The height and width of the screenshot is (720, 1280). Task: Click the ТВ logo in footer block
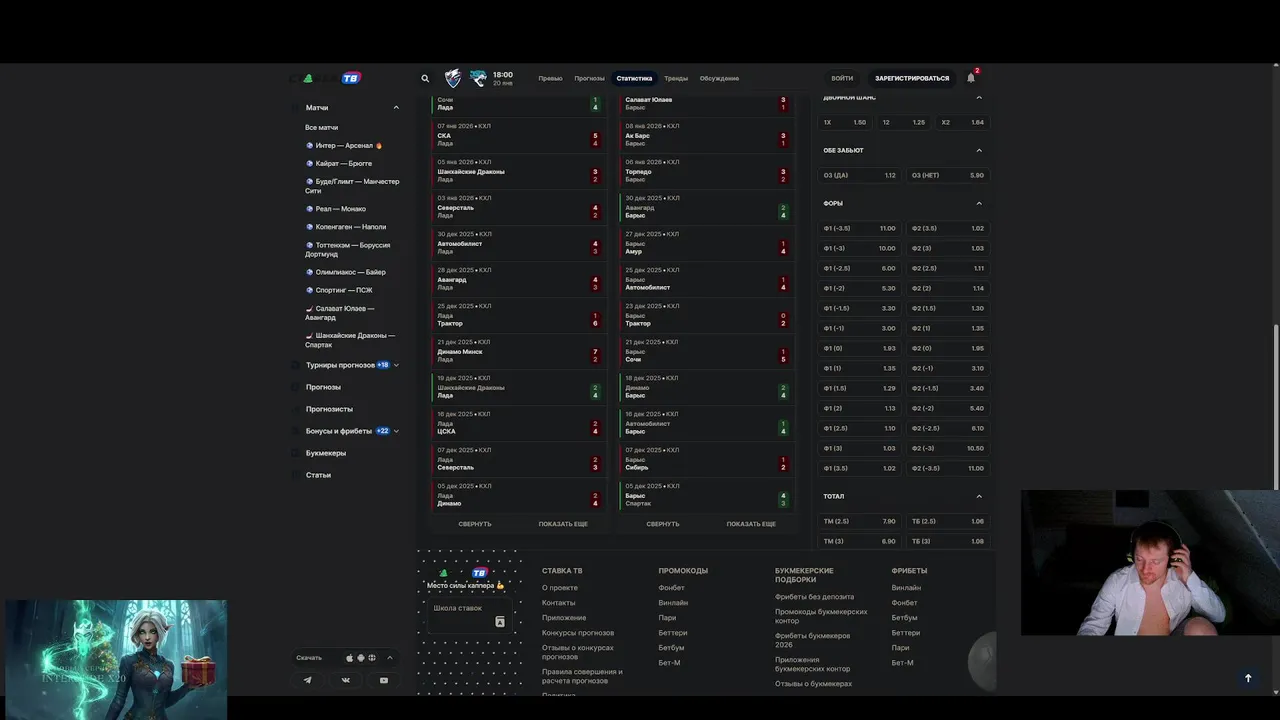[x=479, y=573]
